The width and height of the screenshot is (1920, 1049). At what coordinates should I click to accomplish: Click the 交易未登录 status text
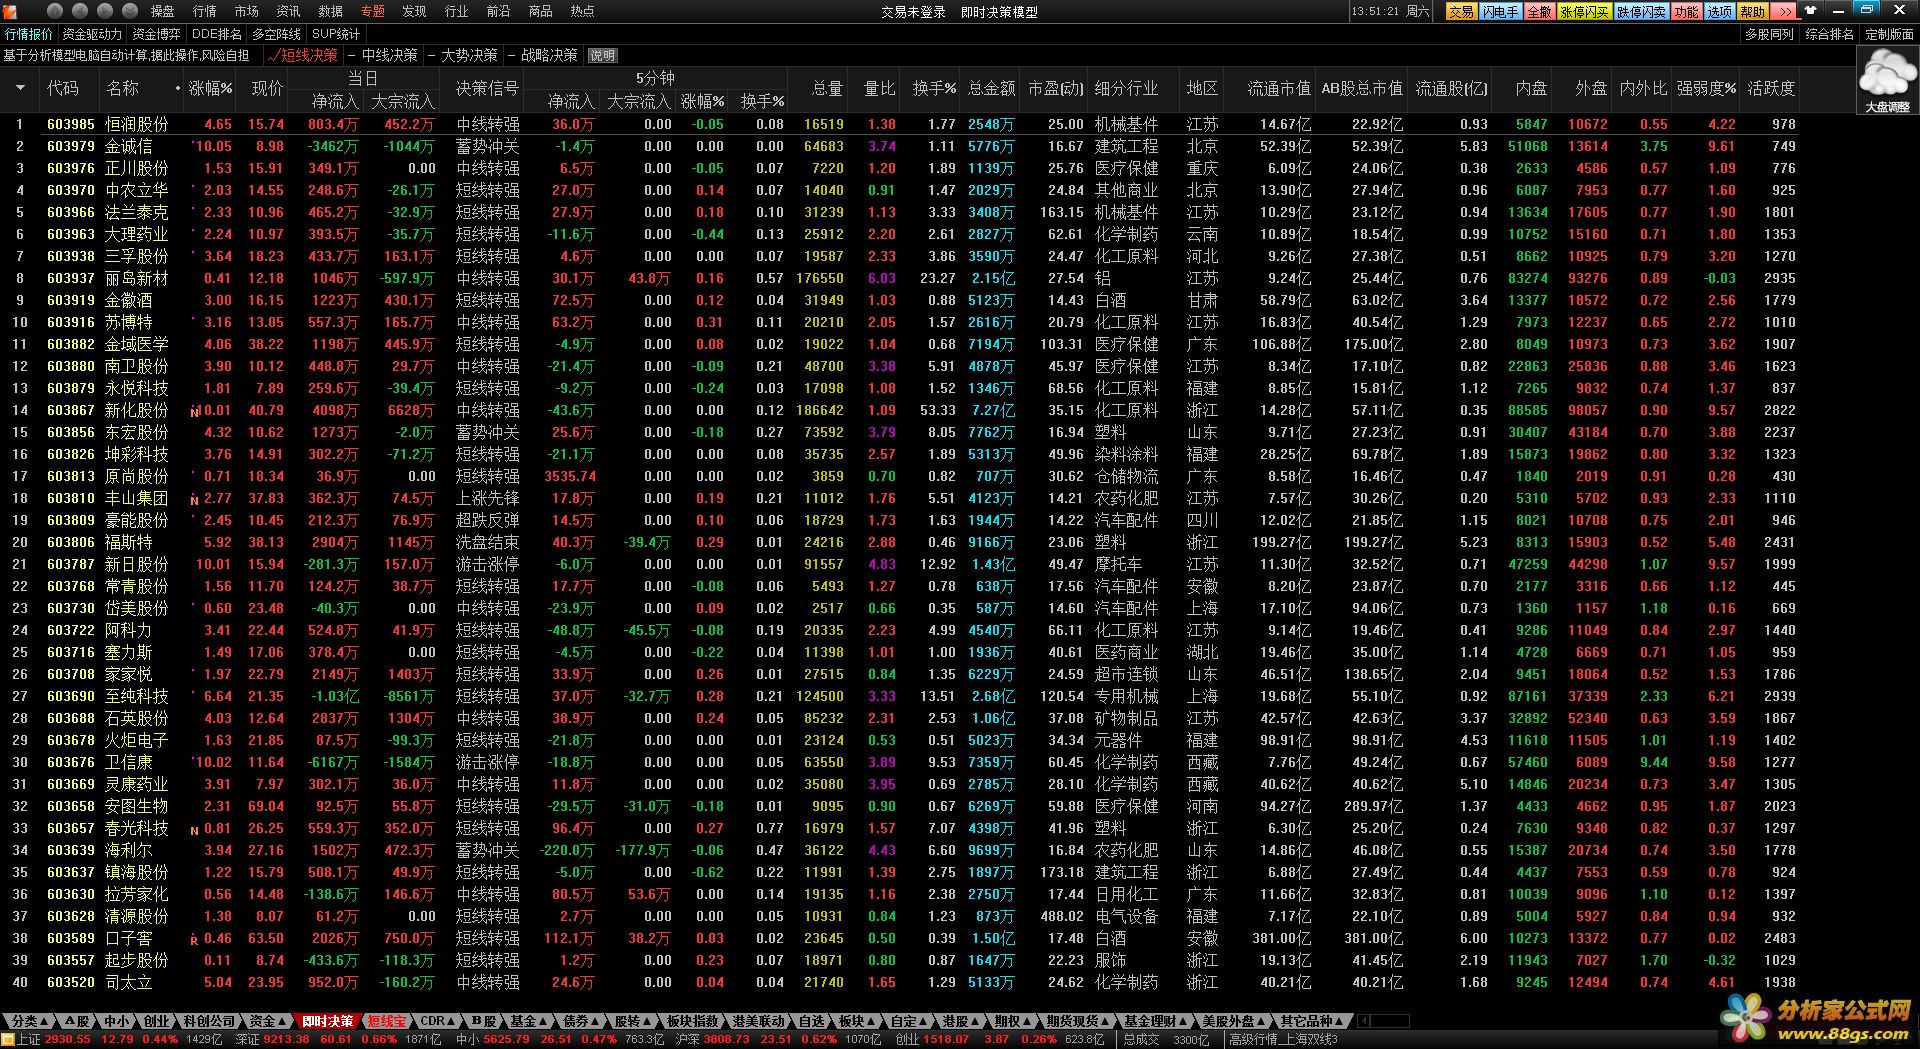click(x=912, y=12)
